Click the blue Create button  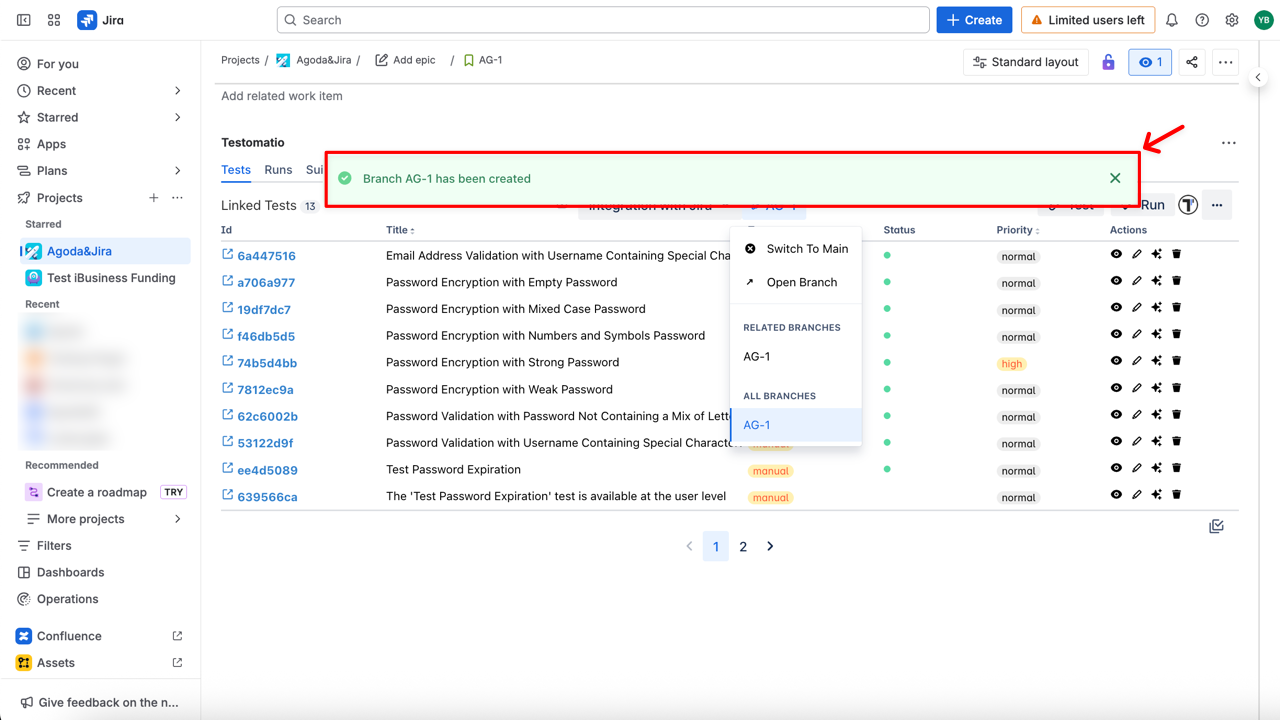coord(974,20)
